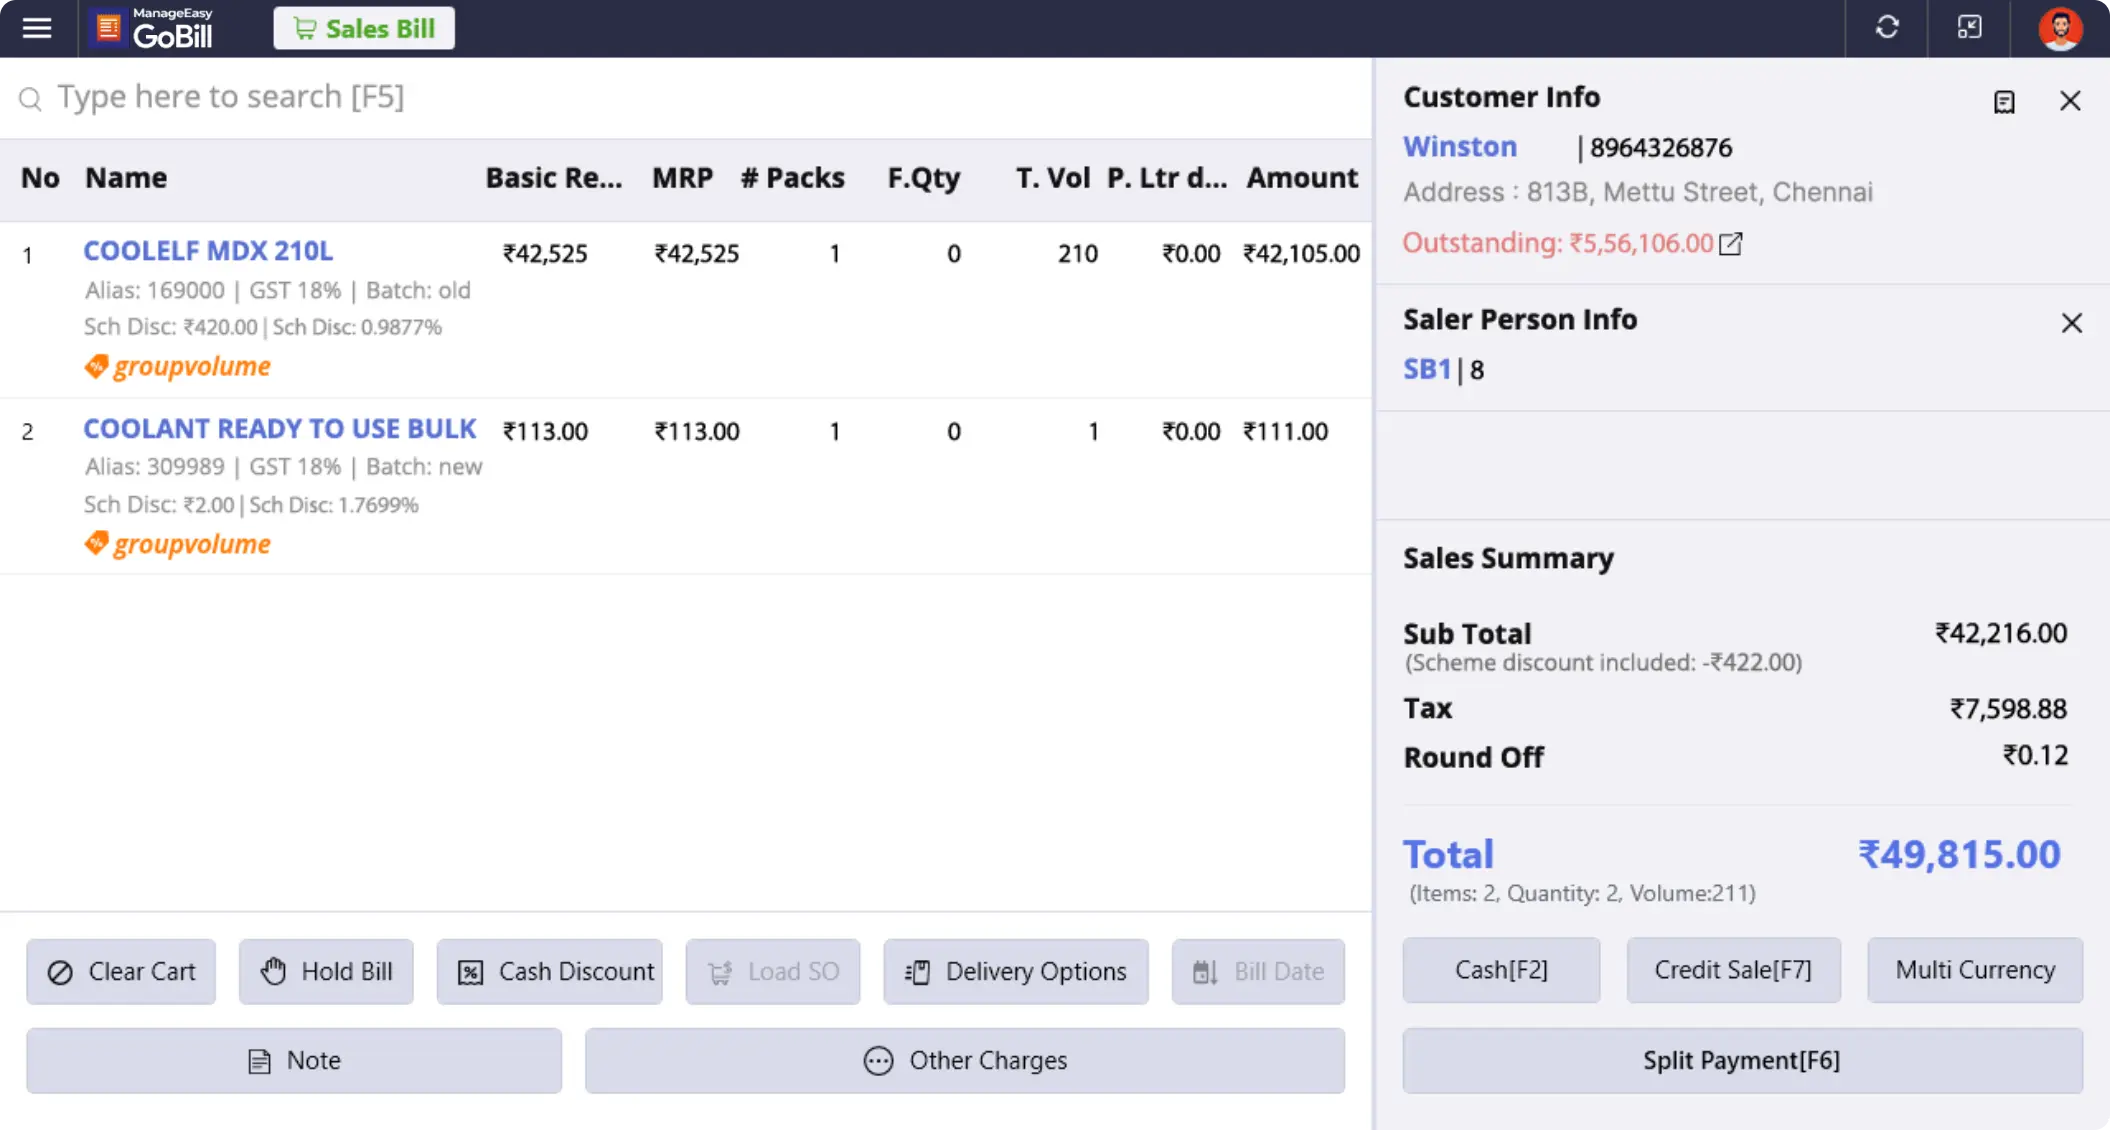2110x1130 pixels.
Task: Select Hold Bill action
Action: (325, 971)
